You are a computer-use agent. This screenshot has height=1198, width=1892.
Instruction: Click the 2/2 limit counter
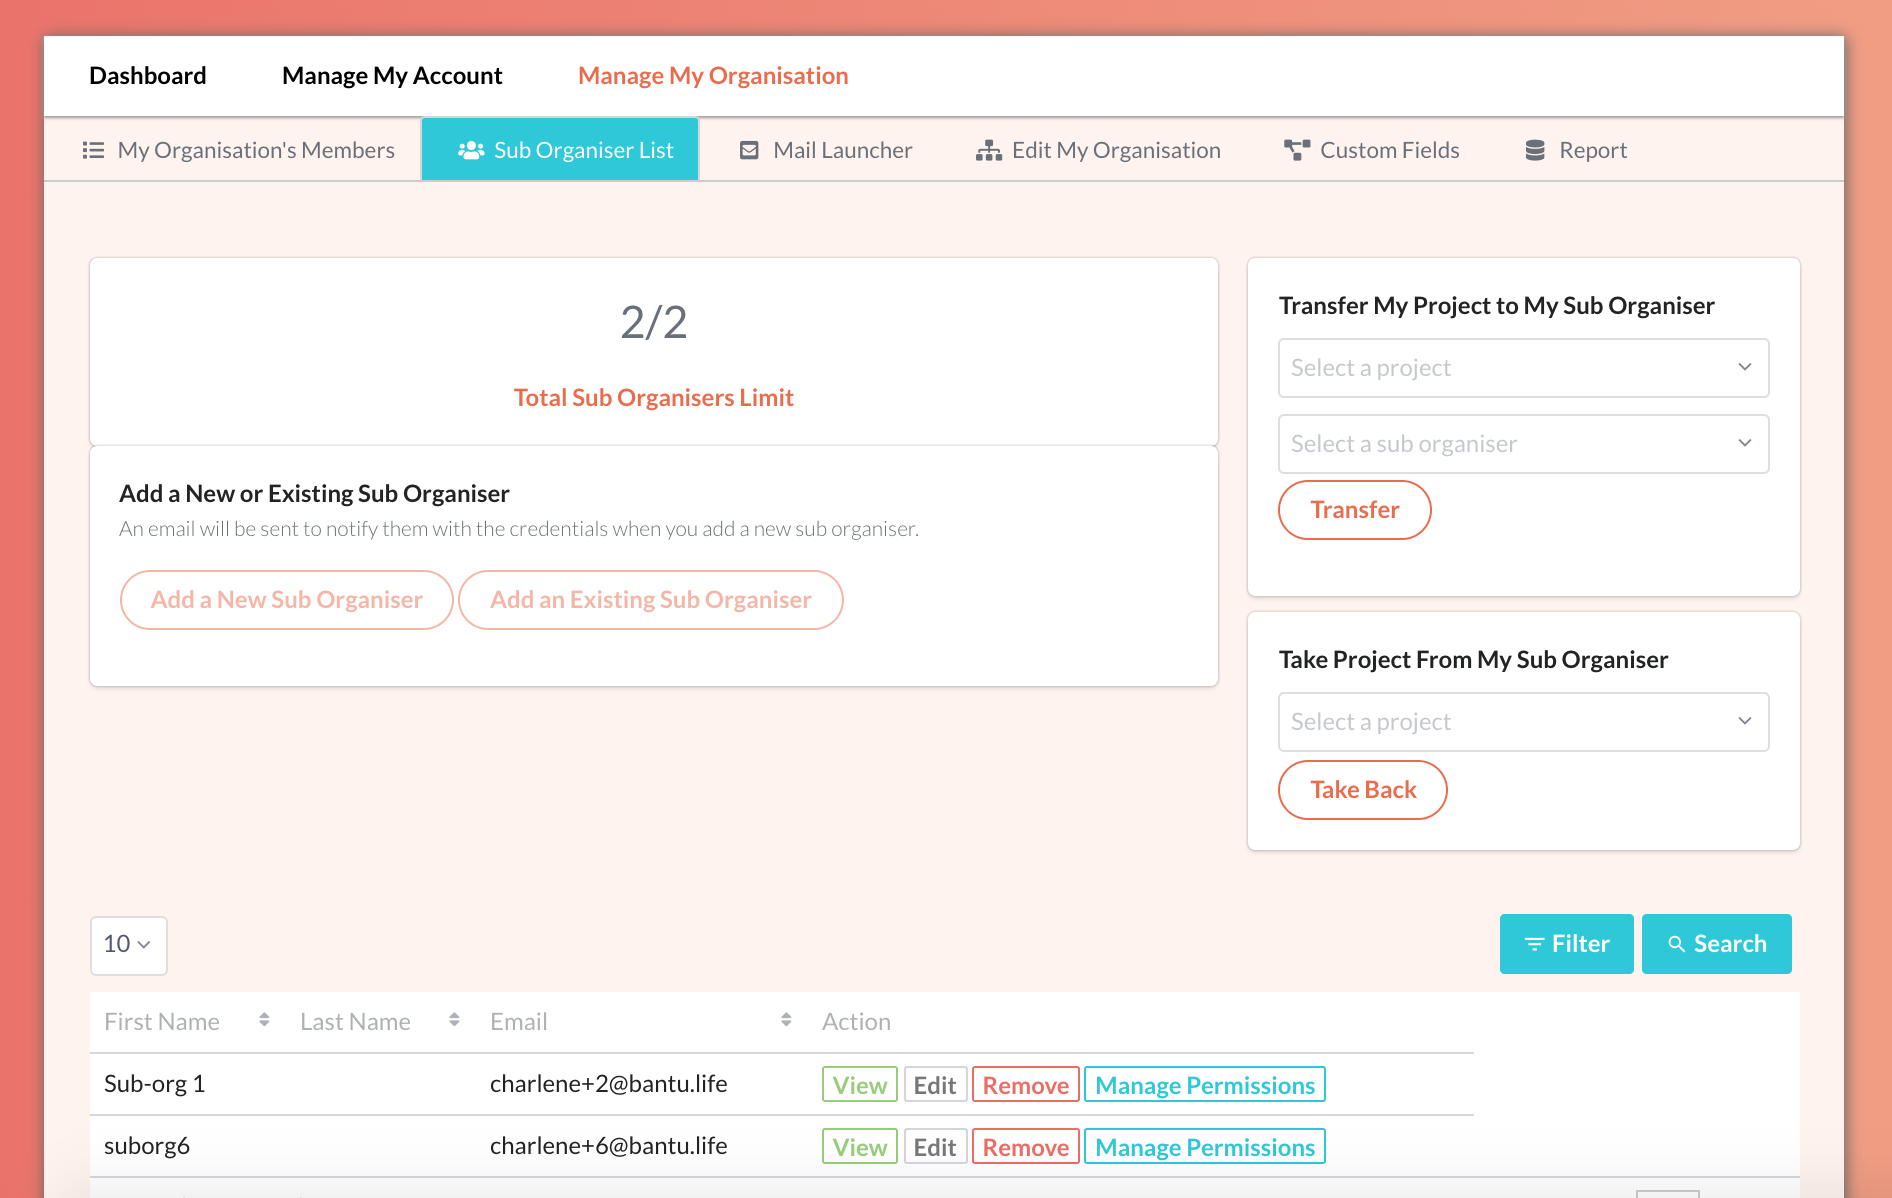(x=654, y=322)
